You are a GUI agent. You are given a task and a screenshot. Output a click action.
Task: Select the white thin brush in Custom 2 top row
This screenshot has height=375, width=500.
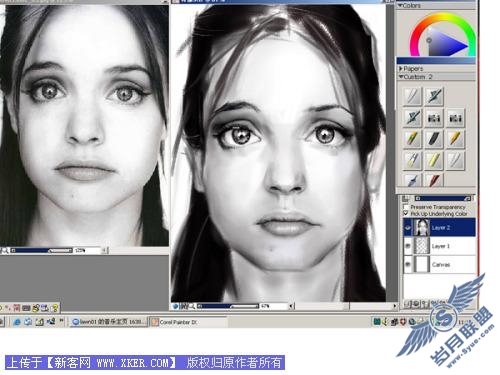[413, 97]
